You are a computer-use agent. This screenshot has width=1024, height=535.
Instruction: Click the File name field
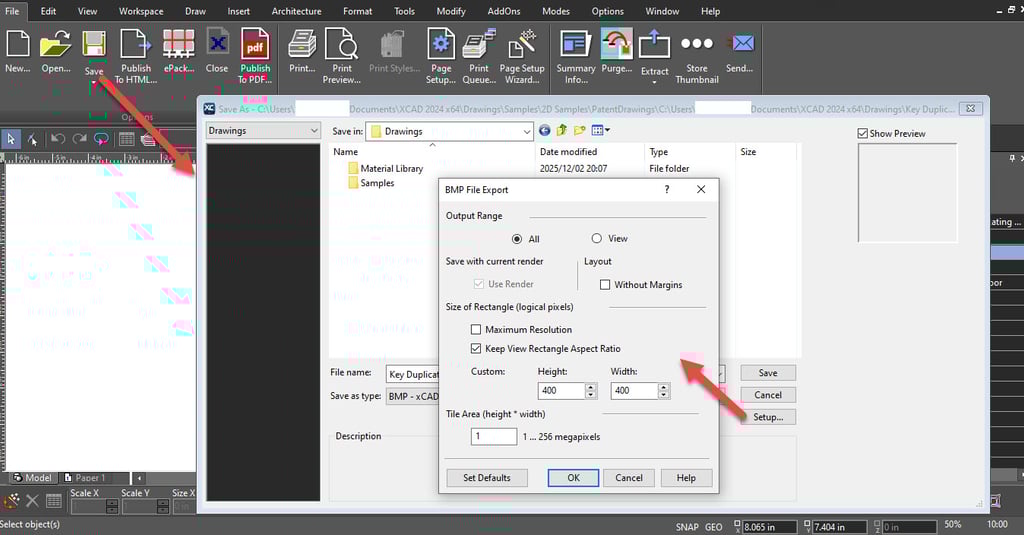tap(412, 374)
